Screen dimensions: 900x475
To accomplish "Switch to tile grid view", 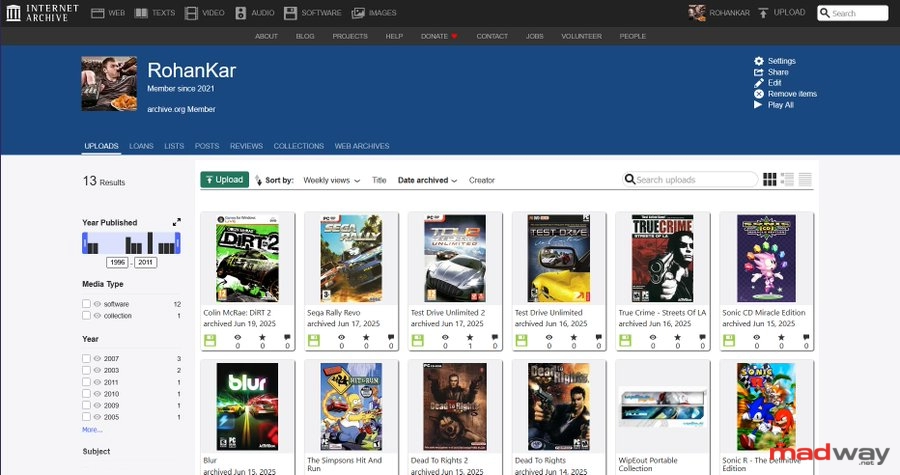I will 770,180.
